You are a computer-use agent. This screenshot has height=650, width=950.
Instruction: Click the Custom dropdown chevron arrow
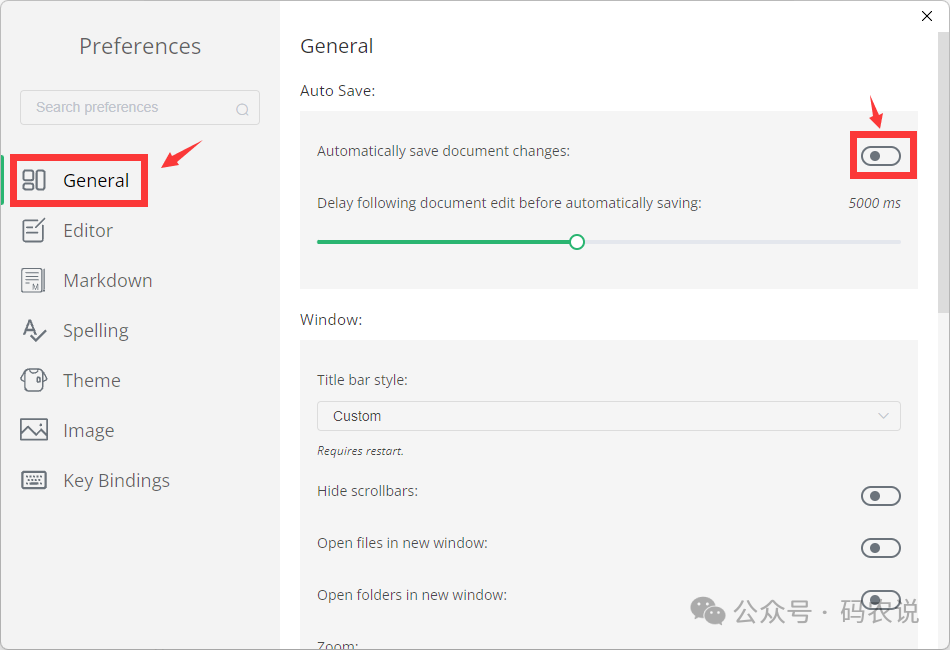(883, 416)
